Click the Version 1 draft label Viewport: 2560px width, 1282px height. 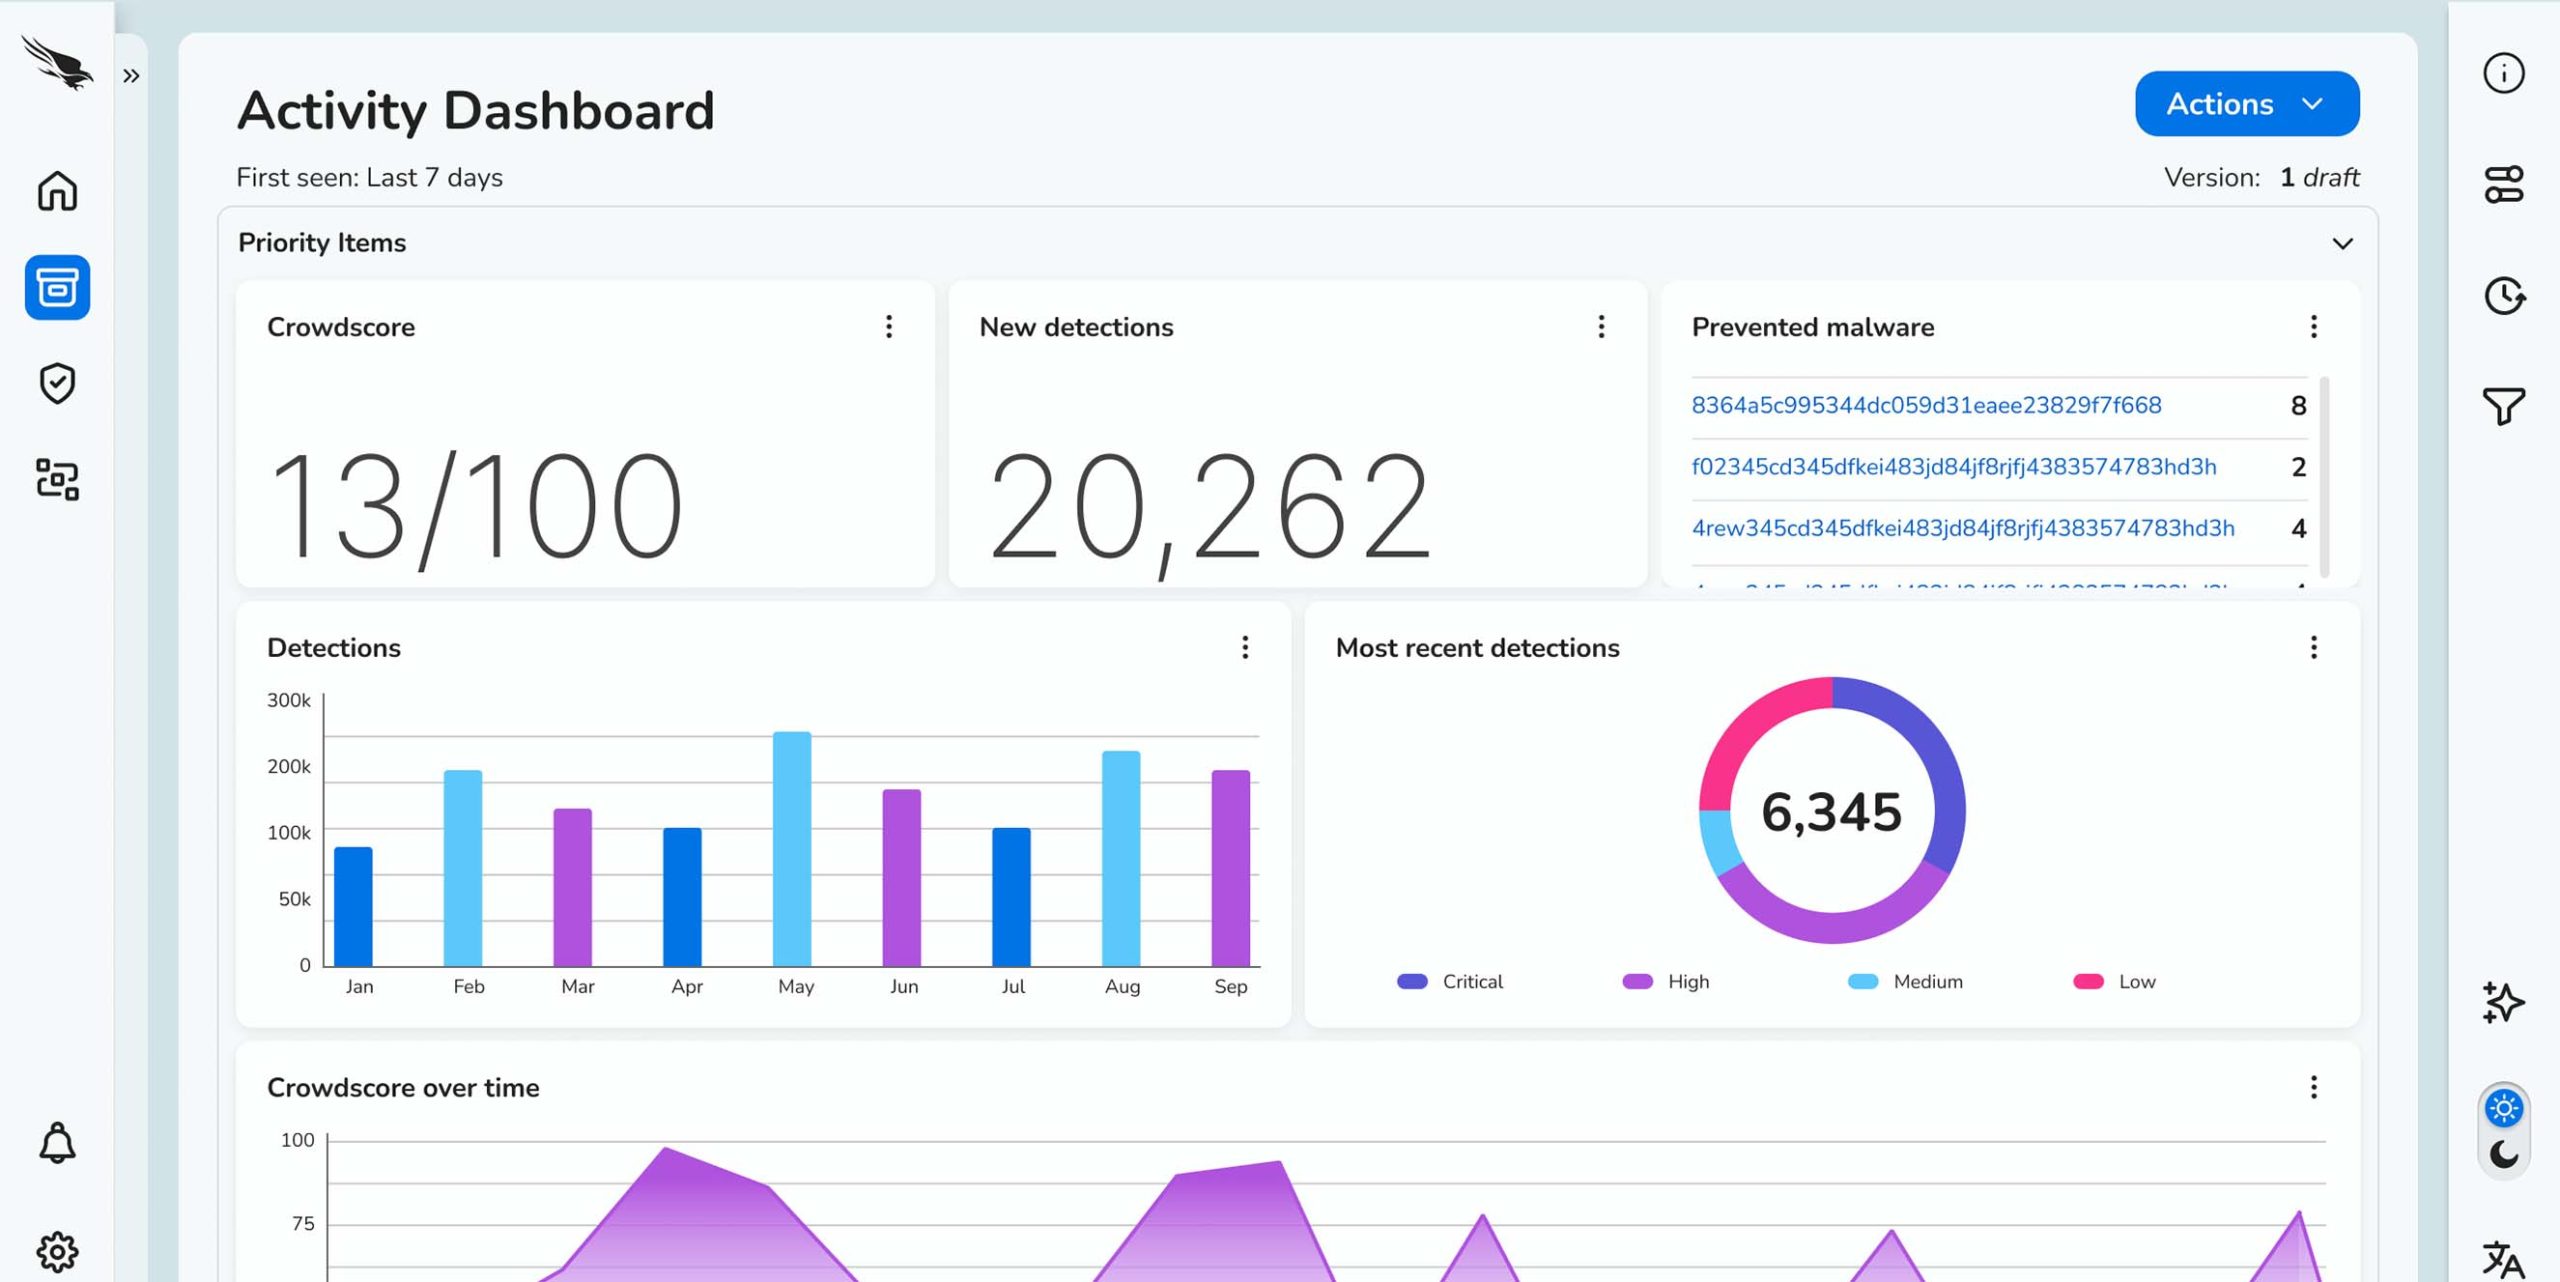[x=2261, y=178]
